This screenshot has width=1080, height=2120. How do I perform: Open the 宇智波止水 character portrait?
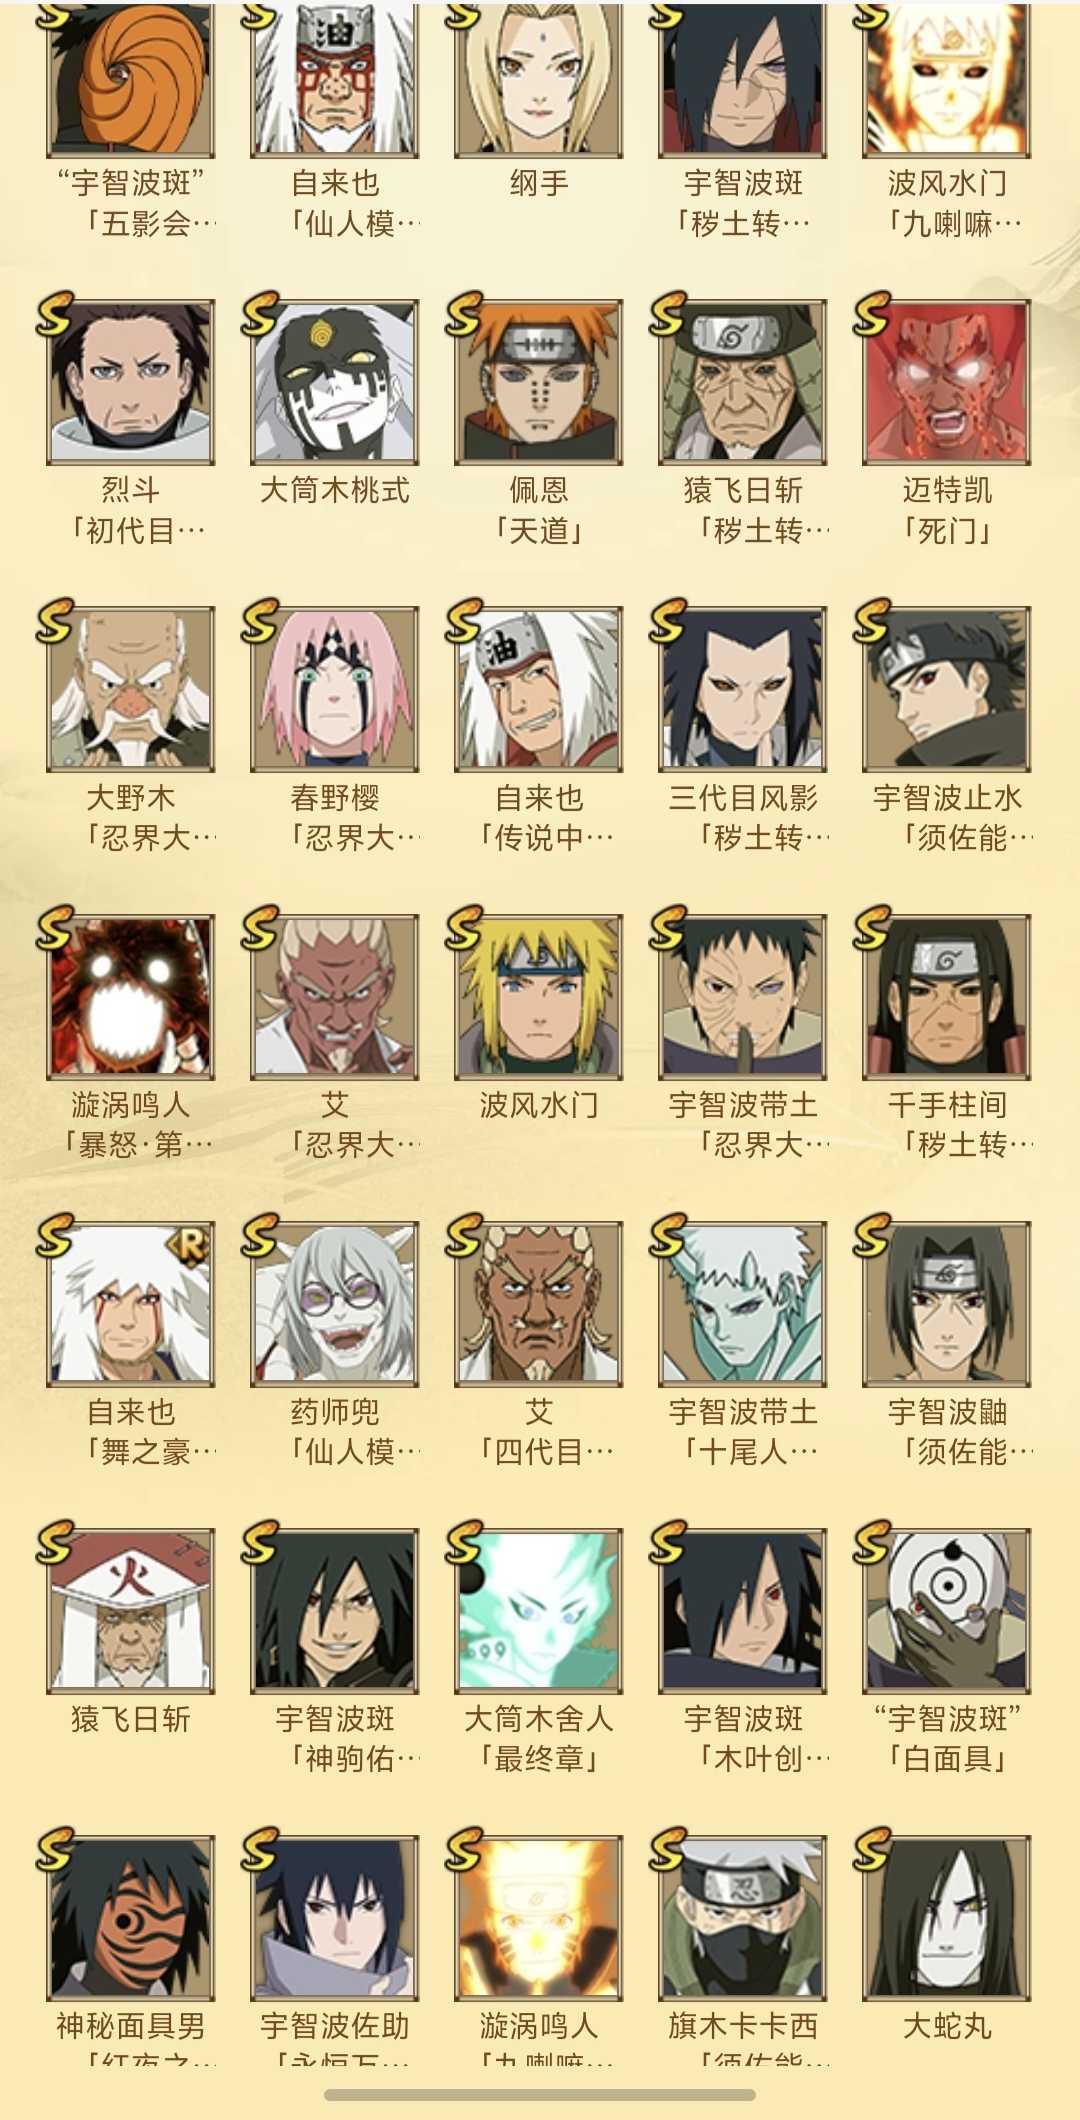pyautogui.click(x=947, y=689)
